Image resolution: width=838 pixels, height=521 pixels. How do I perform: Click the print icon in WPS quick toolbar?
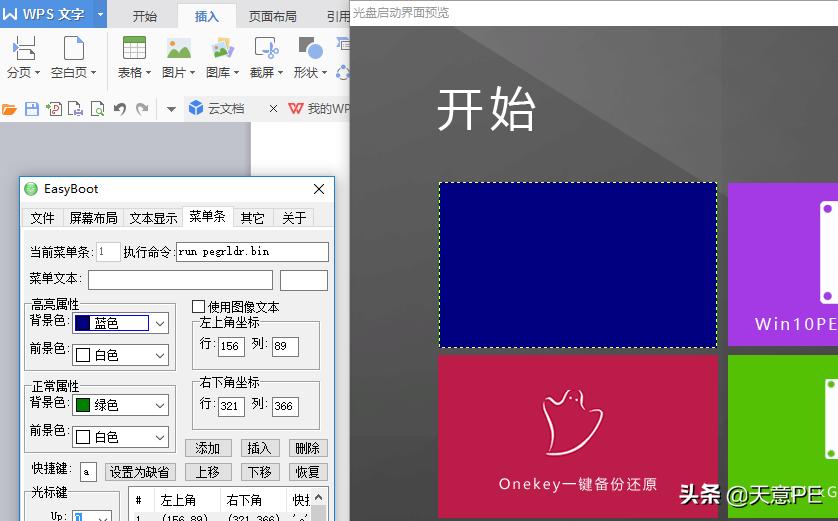pyautogui.click(x=75, y=109)
